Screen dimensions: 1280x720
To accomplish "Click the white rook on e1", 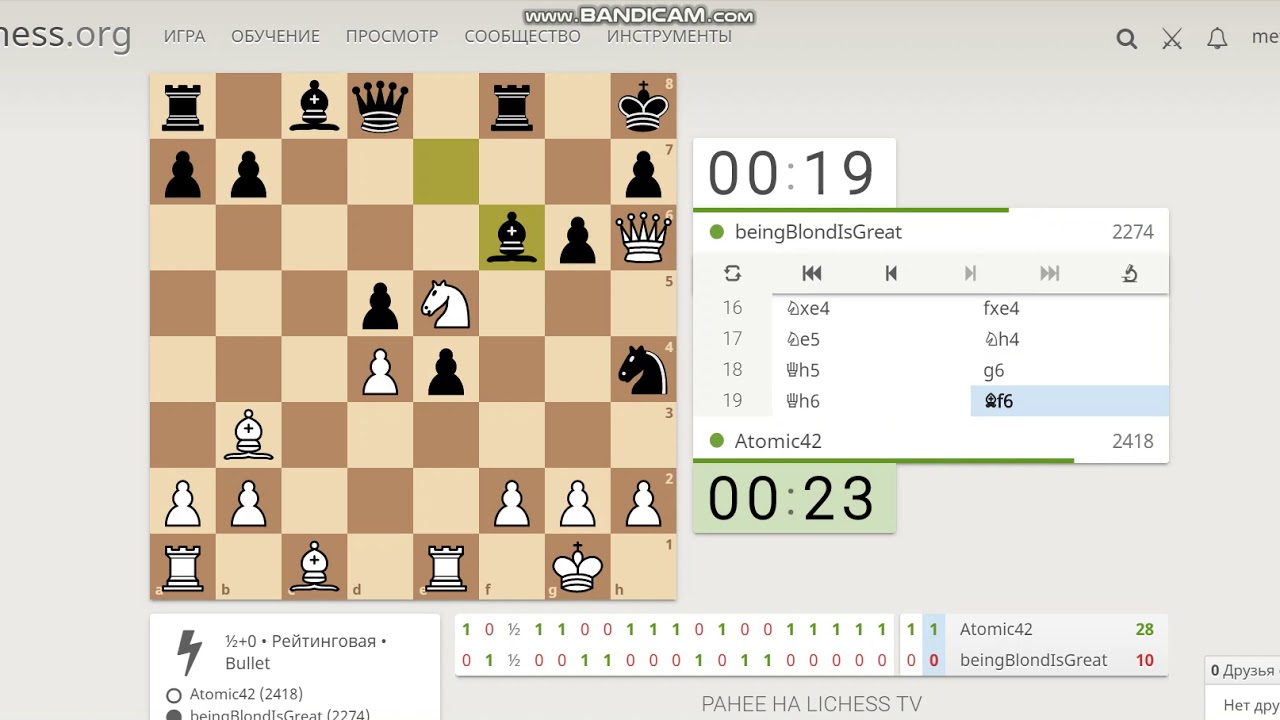I will (446, 567).
